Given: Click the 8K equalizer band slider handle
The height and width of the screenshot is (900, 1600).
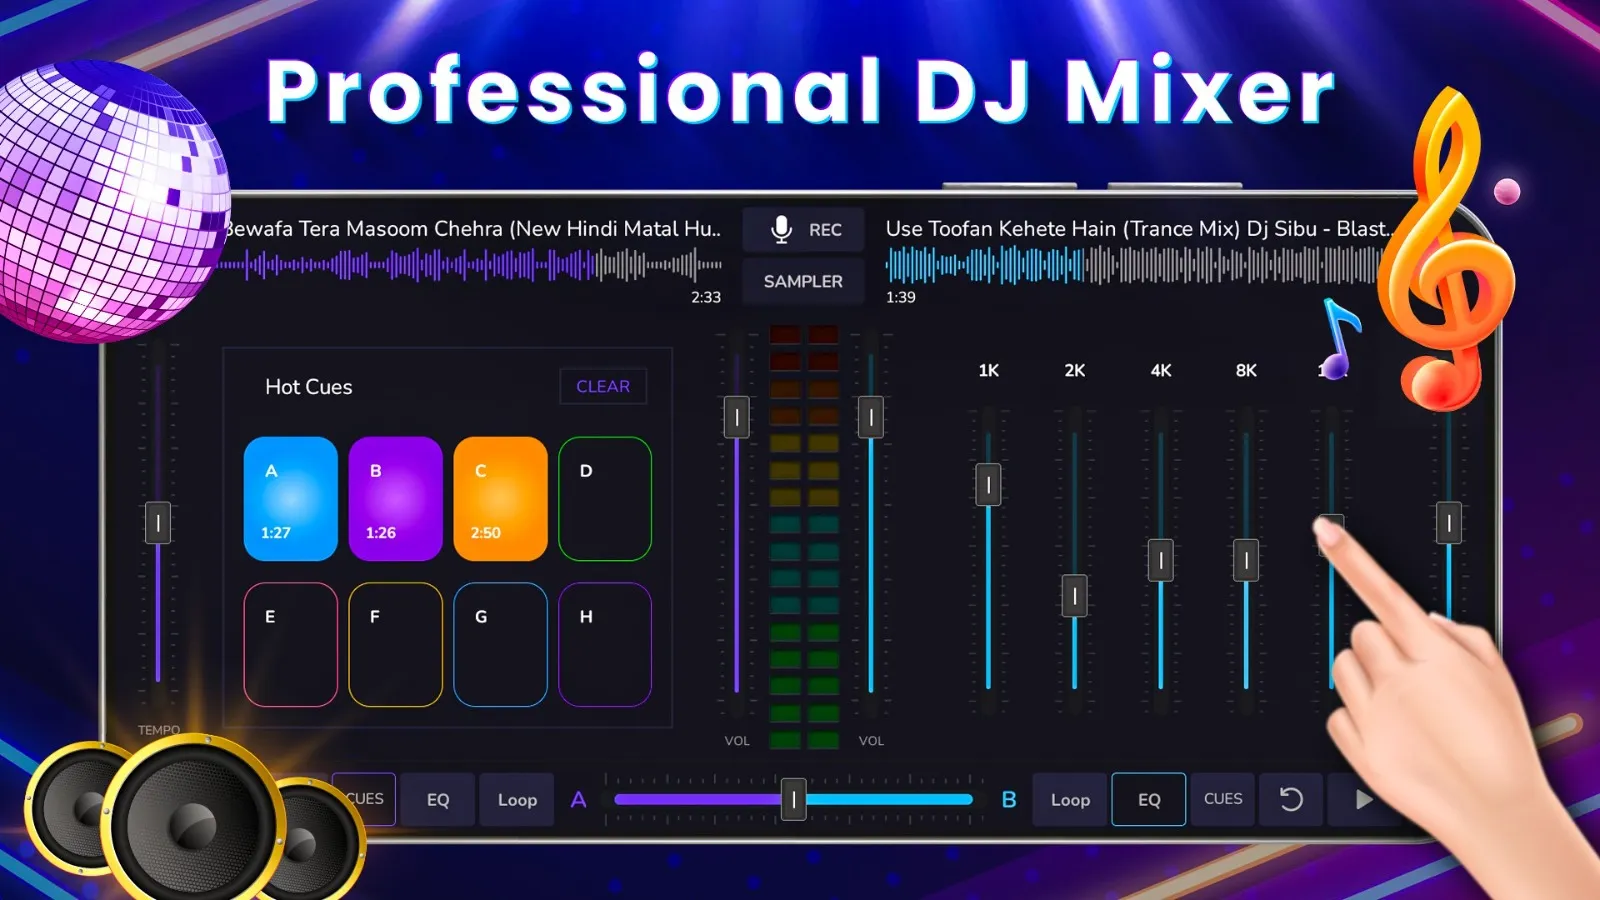Looking at the screenshot, I should (1246, 560).
